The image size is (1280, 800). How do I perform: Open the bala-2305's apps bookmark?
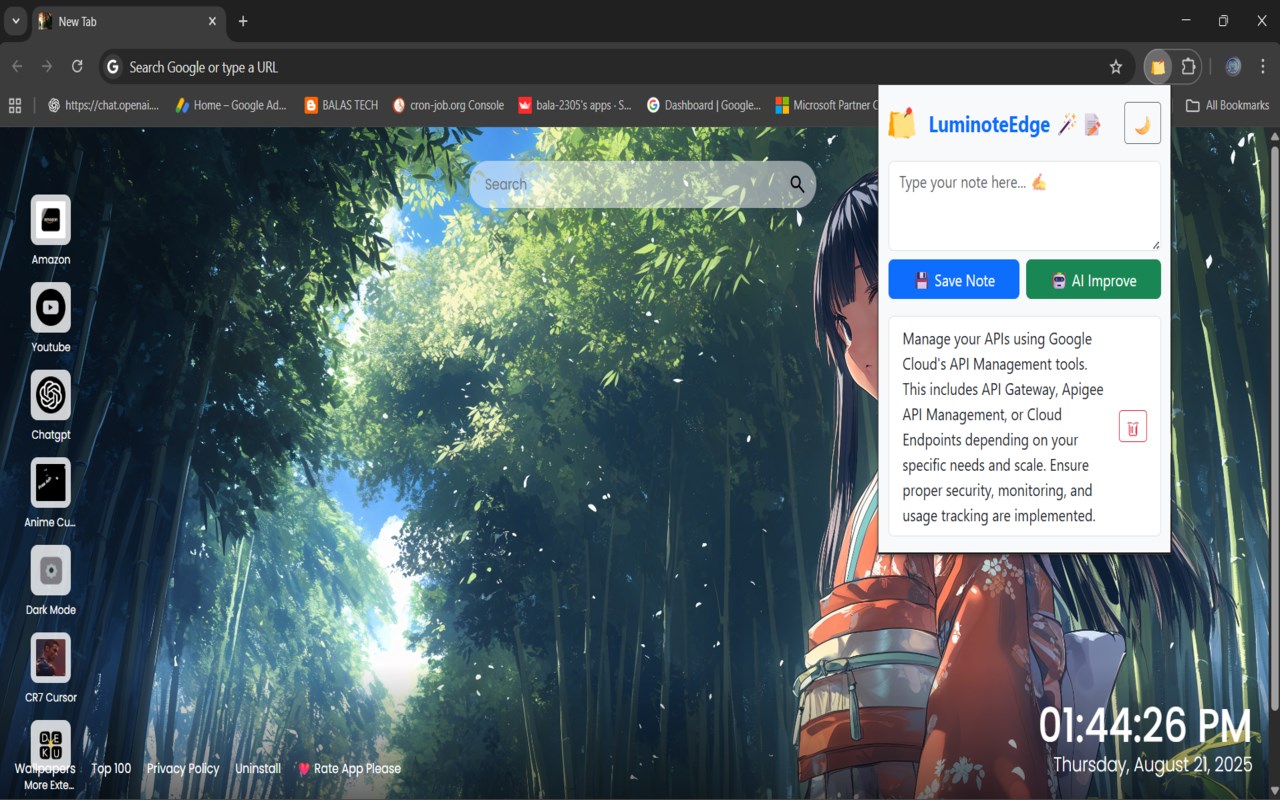point(575,105)
